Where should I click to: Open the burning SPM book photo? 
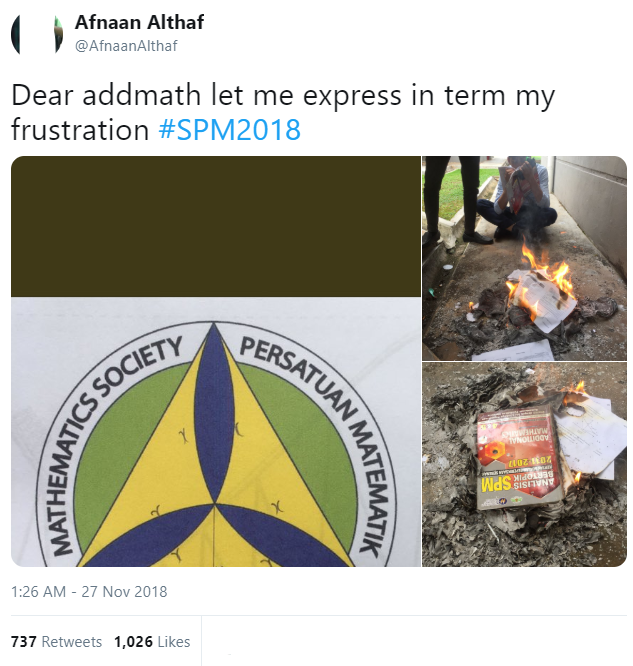pos(524,465)
